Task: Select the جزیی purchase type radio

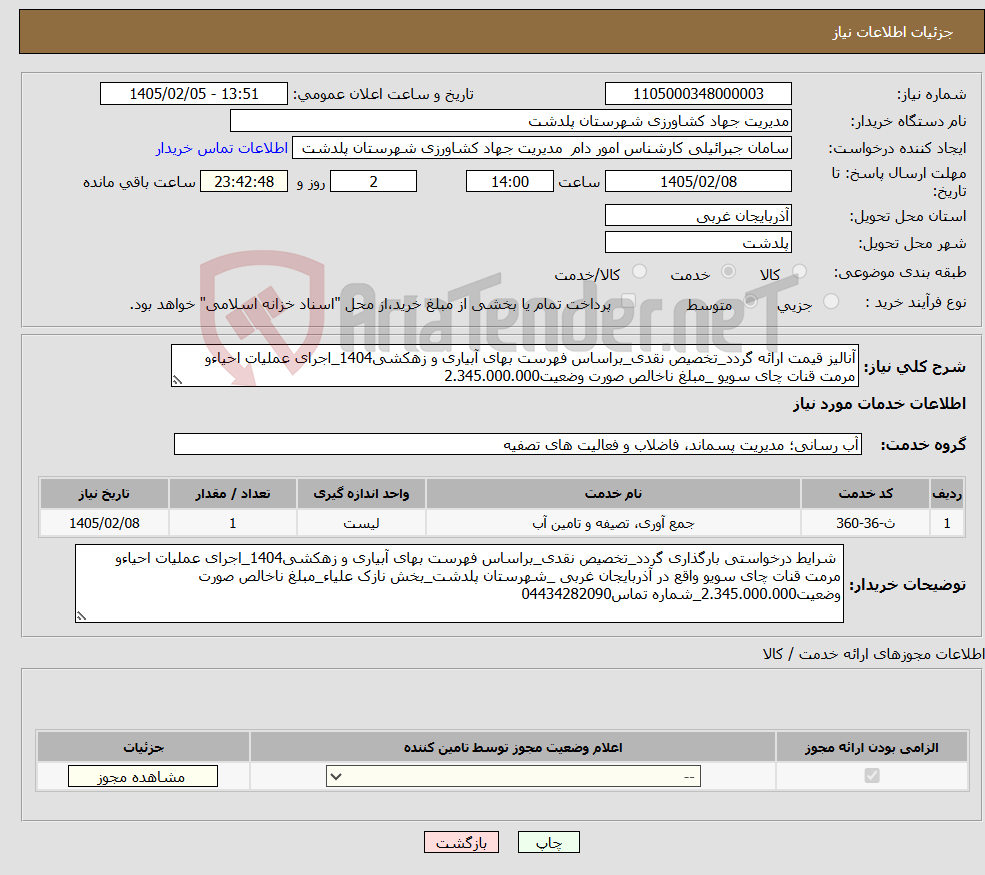Action: pyautogui.click(x=830, y=302)
